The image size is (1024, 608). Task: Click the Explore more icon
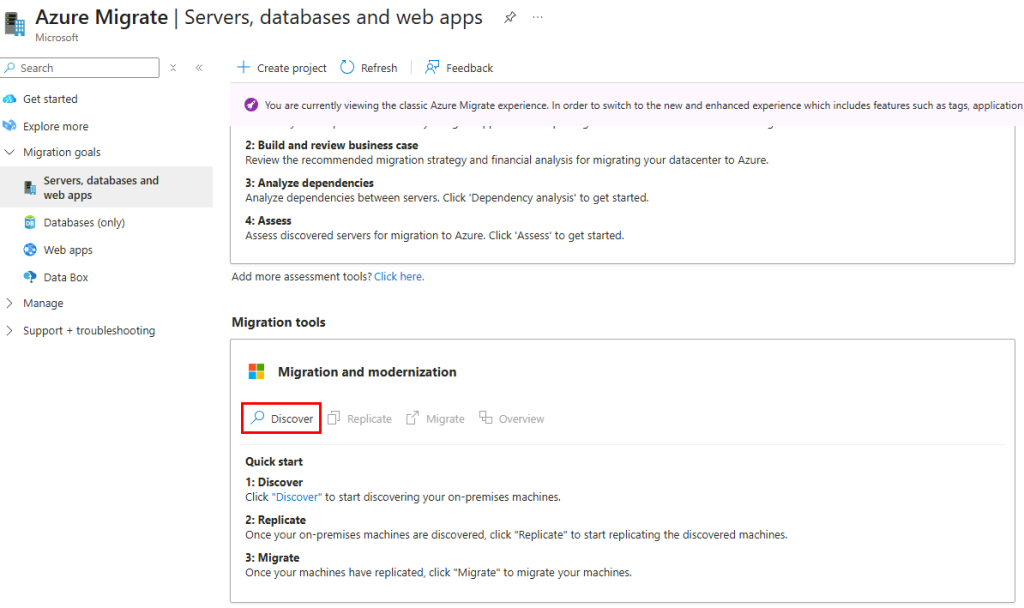coord(9,125)
